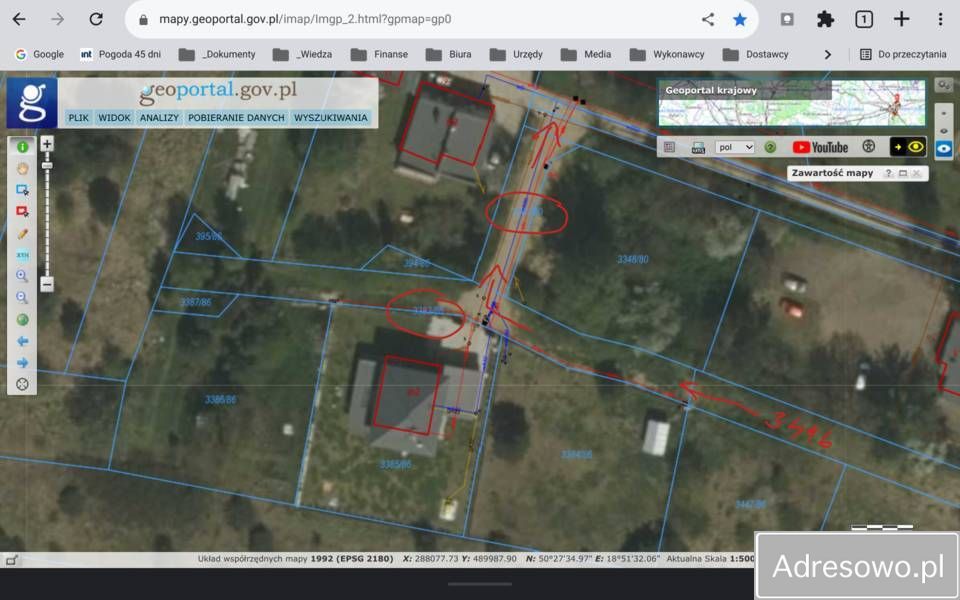Select the pencil drawing tool
This screenshot has width=960, height=600.
(22, 234)
